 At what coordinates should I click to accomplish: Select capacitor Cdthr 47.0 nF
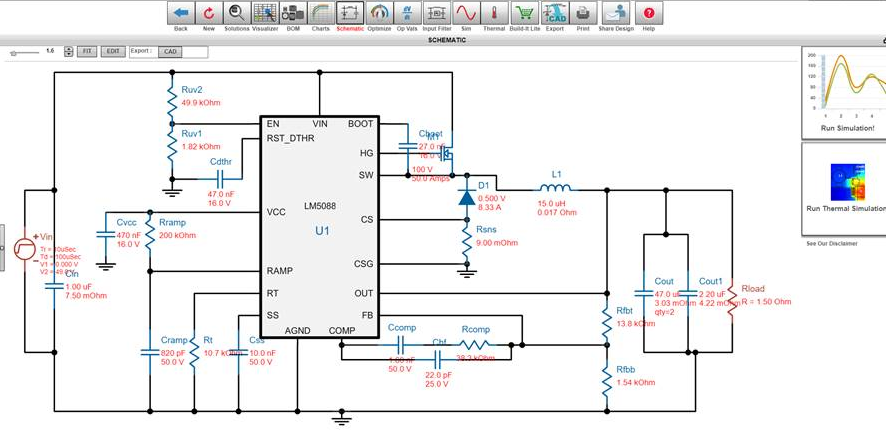pos(219,180)
